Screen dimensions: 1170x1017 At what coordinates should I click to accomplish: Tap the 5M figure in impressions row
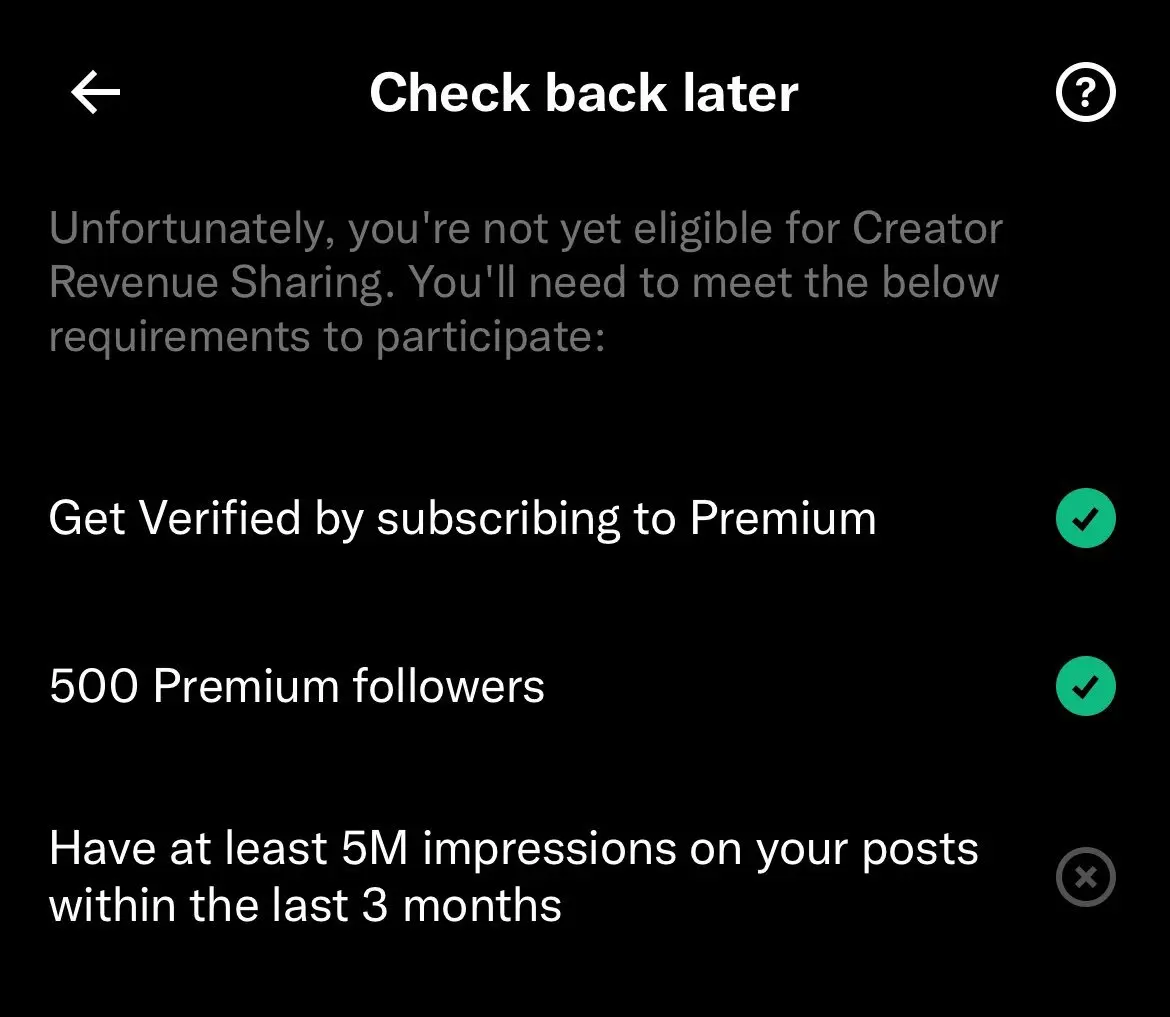pos(375,848)
